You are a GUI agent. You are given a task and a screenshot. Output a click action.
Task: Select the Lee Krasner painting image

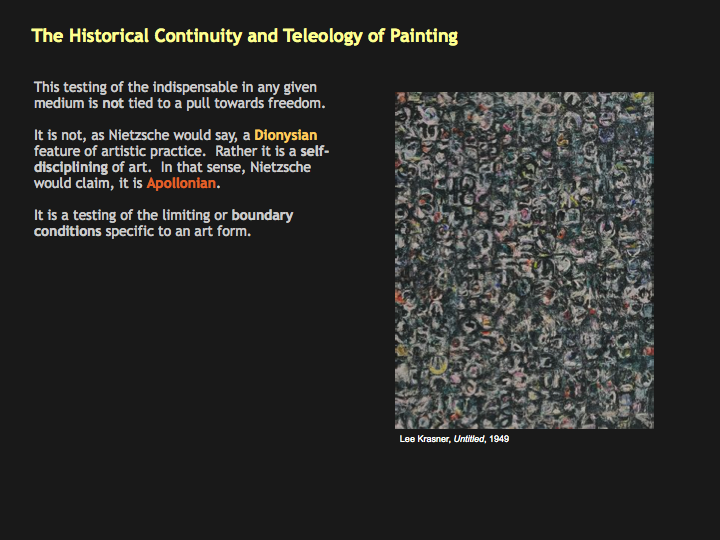(x=524, y=260)
